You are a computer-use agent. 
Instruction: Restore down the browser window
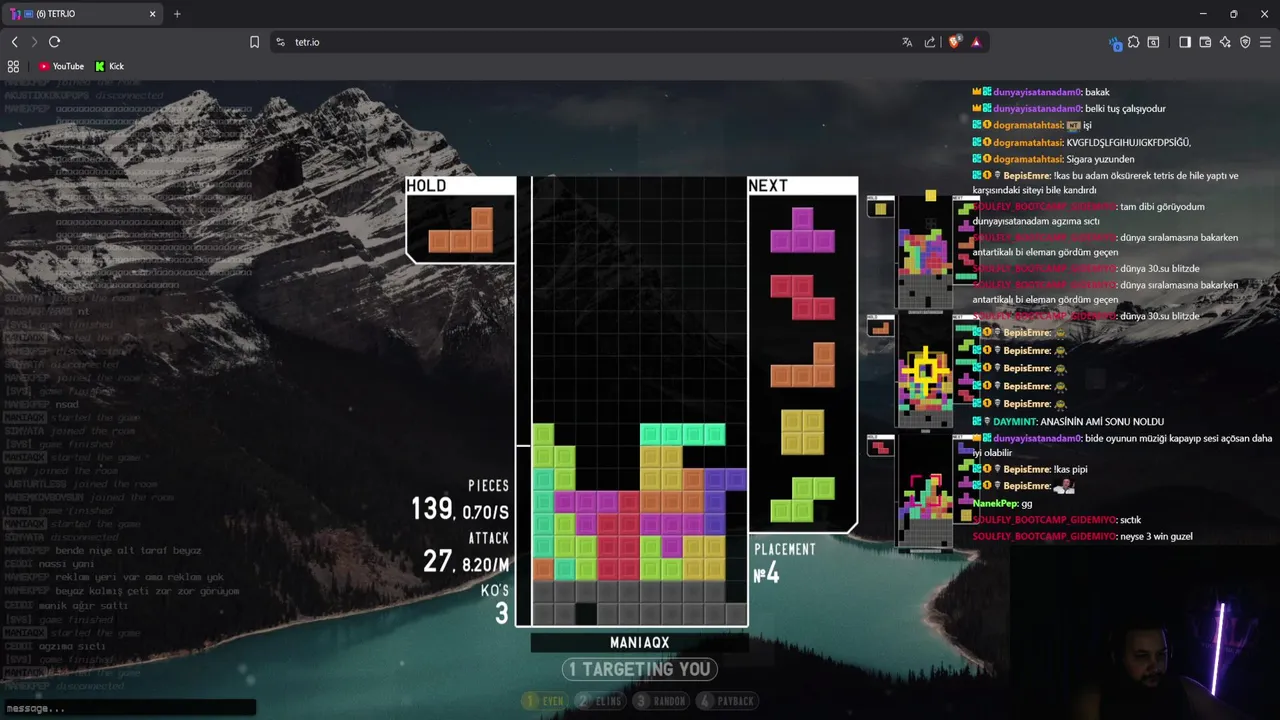coord(1233,14)
